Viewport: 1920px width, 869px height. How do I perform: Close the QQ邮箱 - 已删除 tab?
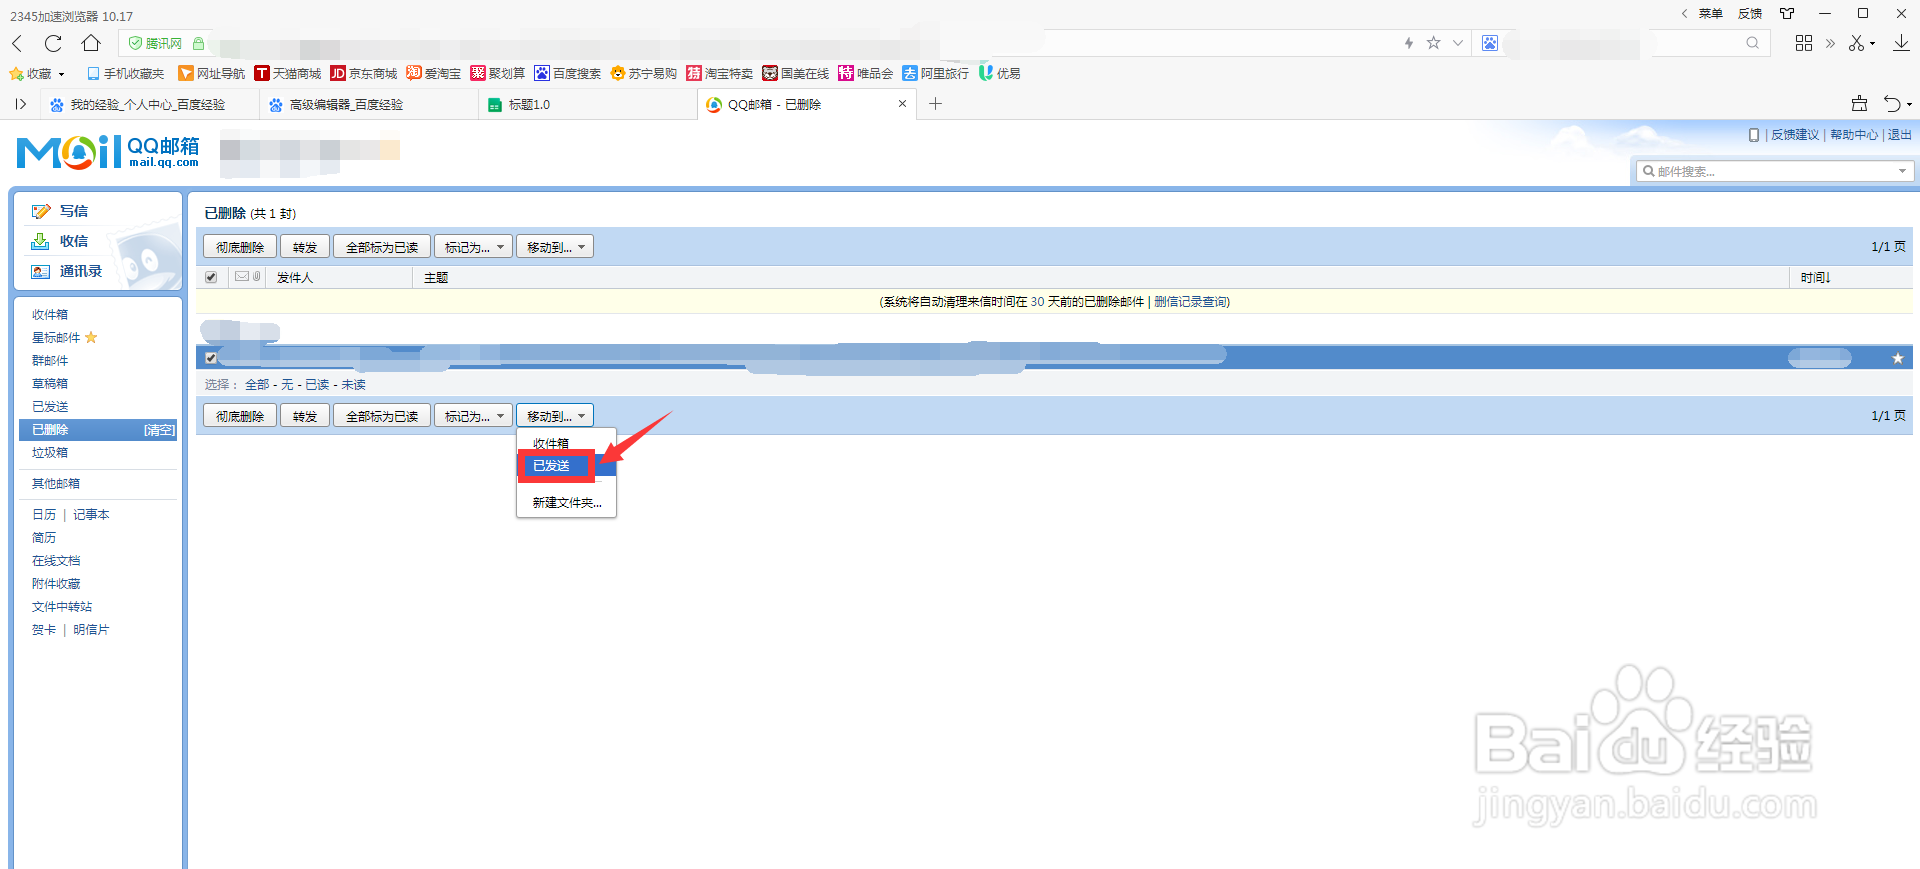tap(902, 104)
